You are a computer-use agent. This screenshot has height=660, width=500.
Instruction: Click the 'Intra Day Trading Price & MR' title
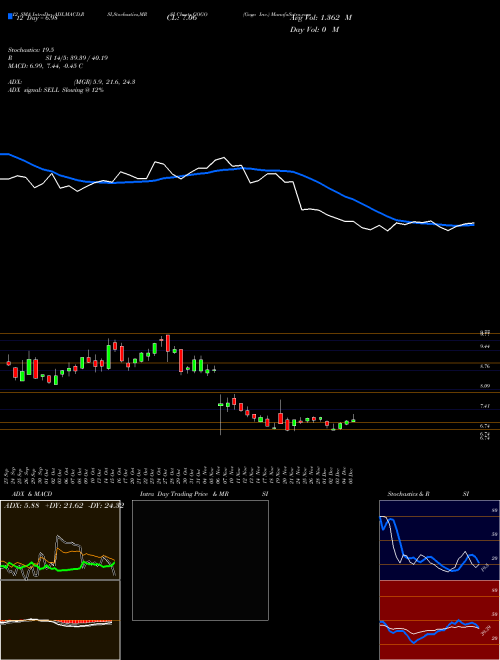click(x=184, y=494)
